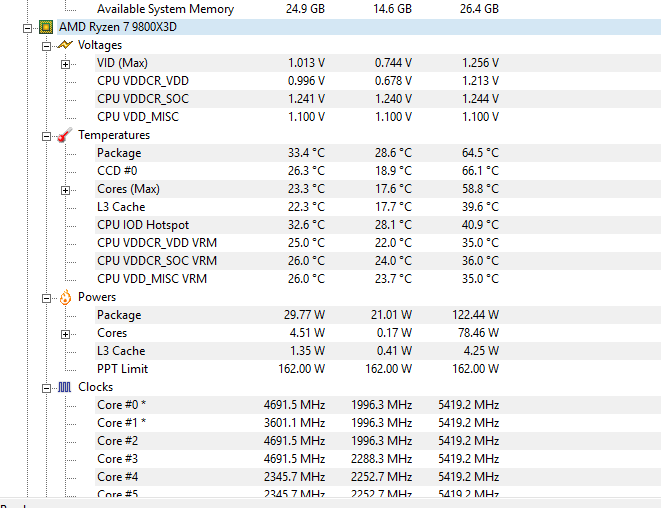Click the 24.9 GB available memory value
The width and height of the screenshot is (661, 508).
[x=306, y=9]
